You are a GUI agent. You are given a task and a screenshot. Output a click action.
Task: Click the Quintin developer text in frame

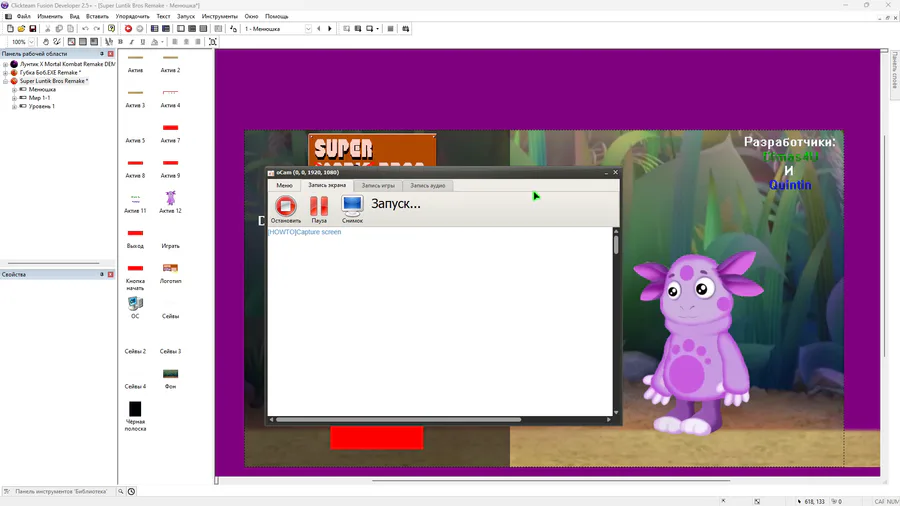790,185
